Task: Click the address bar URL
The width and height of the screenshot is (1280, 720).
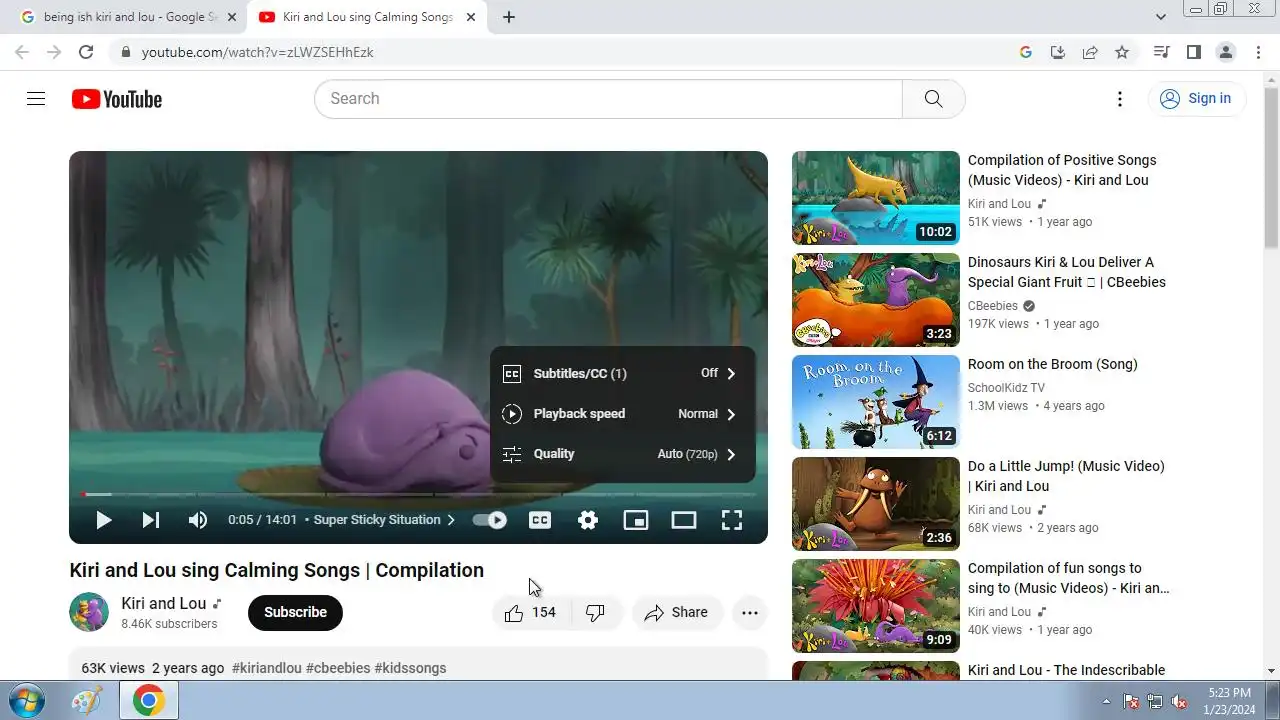Action: coord(257,52)
